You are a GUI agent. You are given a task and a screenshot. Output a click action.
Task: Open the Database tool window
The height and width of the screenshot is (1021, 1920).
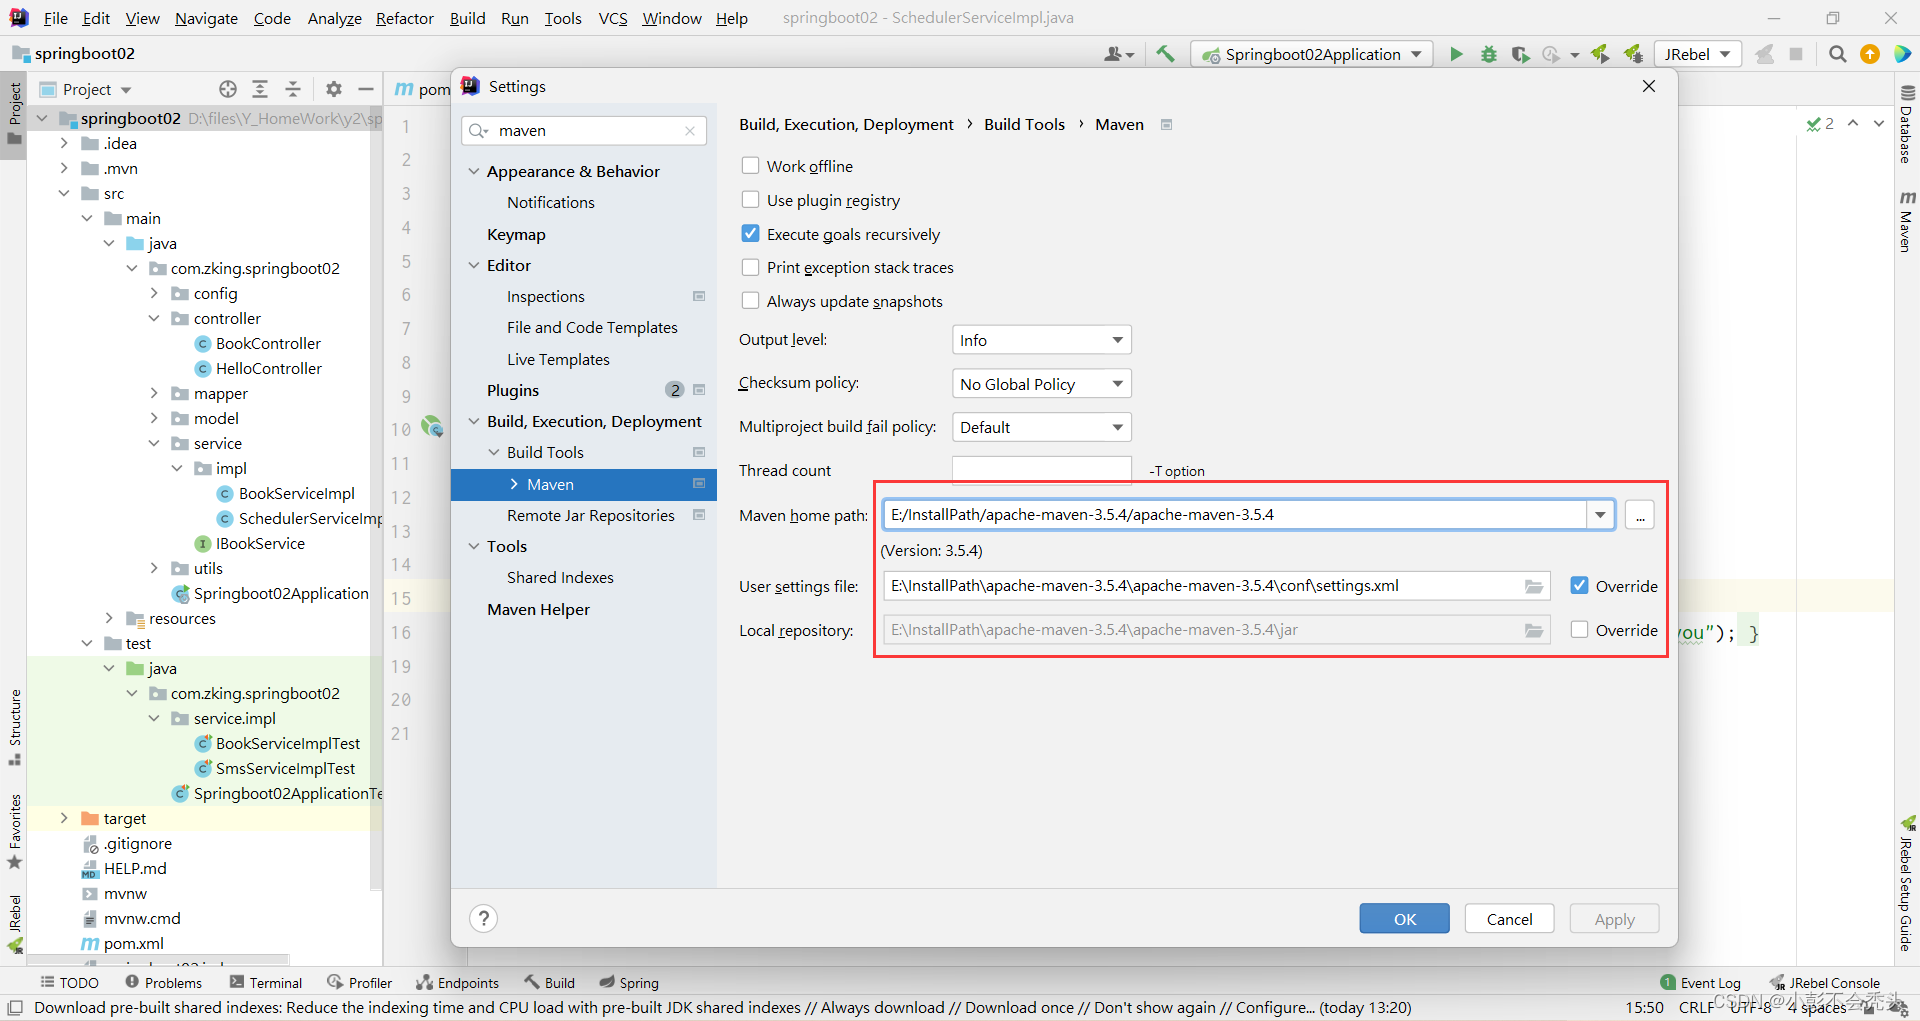point(1907,124)
